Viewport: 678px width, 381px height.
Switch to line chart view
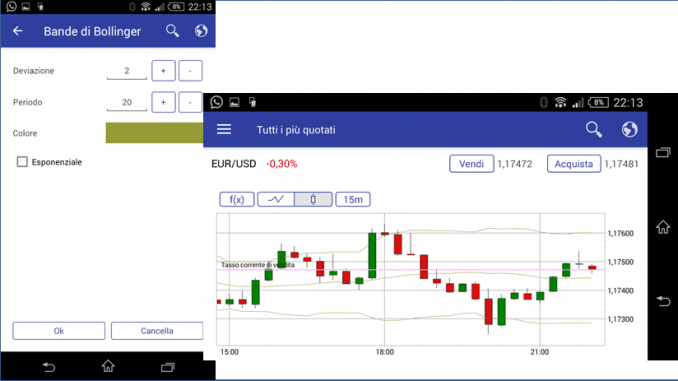276,199
